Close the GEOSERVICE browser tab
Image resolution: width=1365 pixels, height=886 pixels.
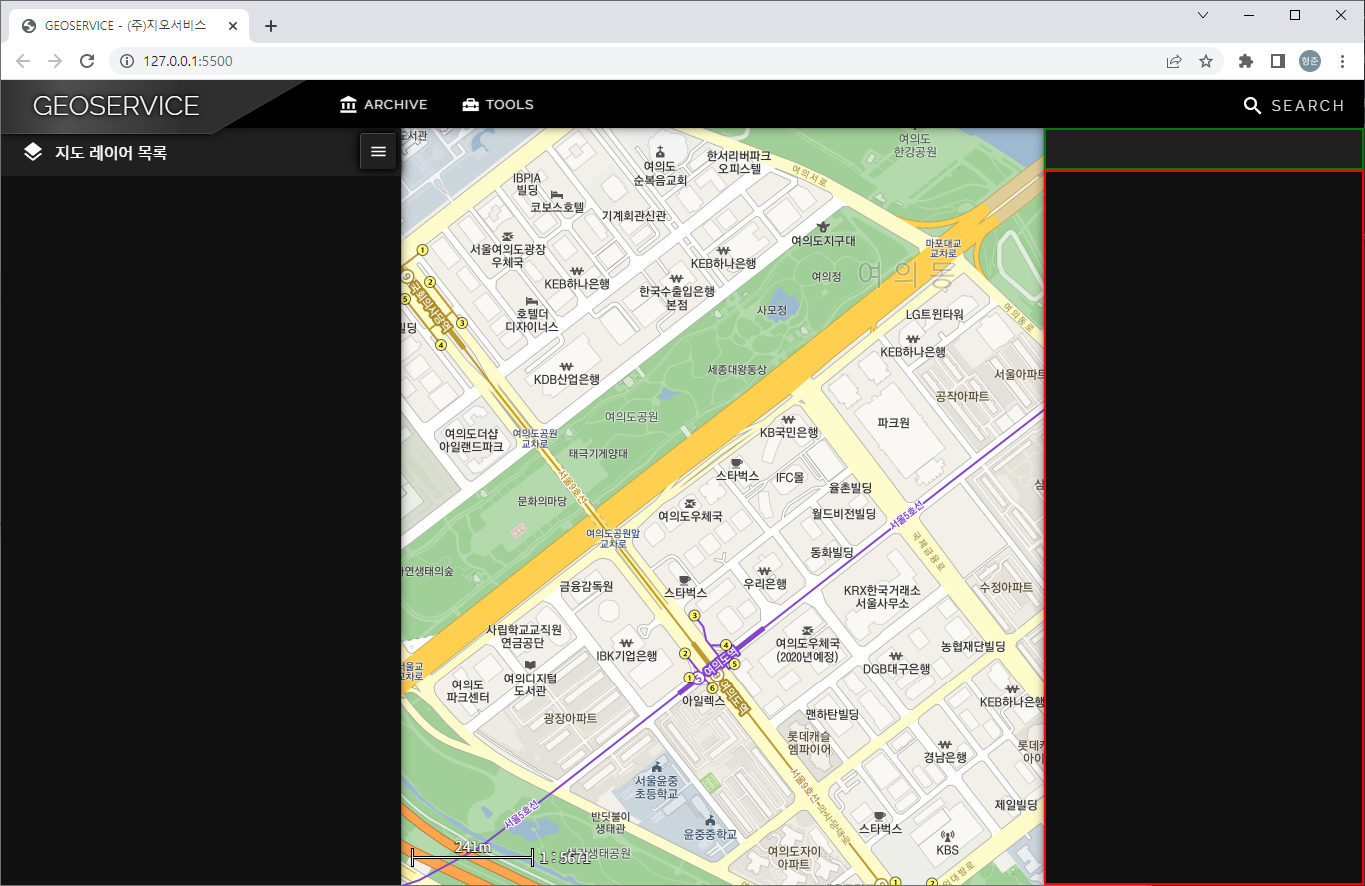click(232, 26)
